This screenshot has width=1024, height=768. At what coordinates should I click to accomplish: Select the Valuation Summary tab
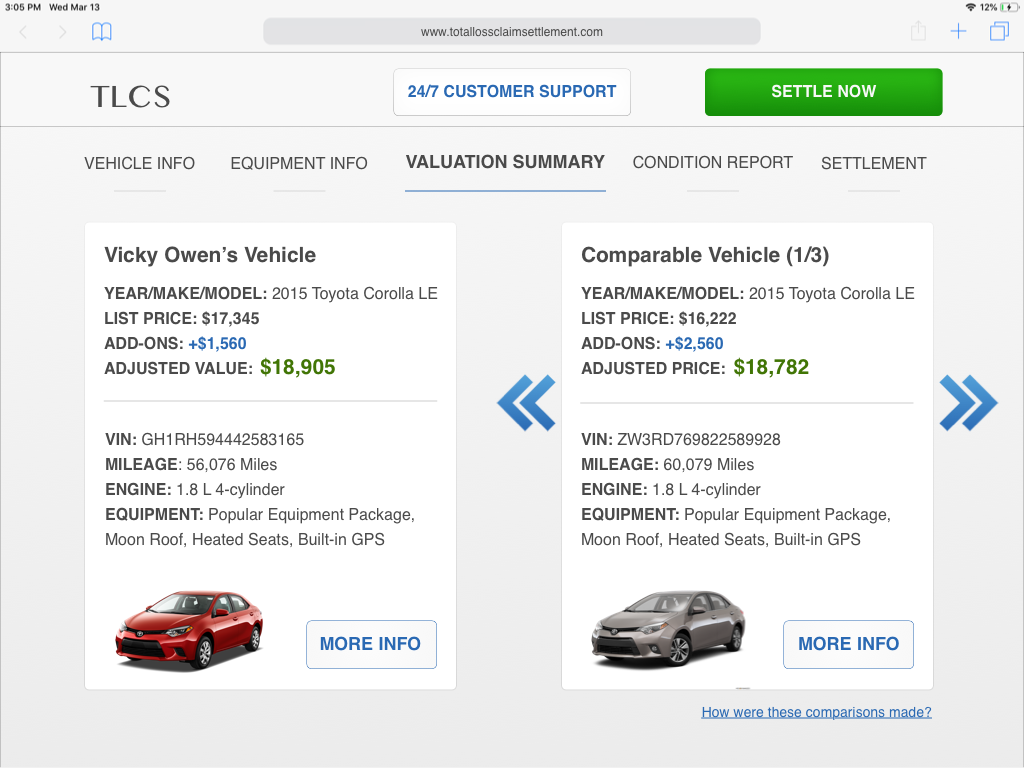(x=505, y=162)
